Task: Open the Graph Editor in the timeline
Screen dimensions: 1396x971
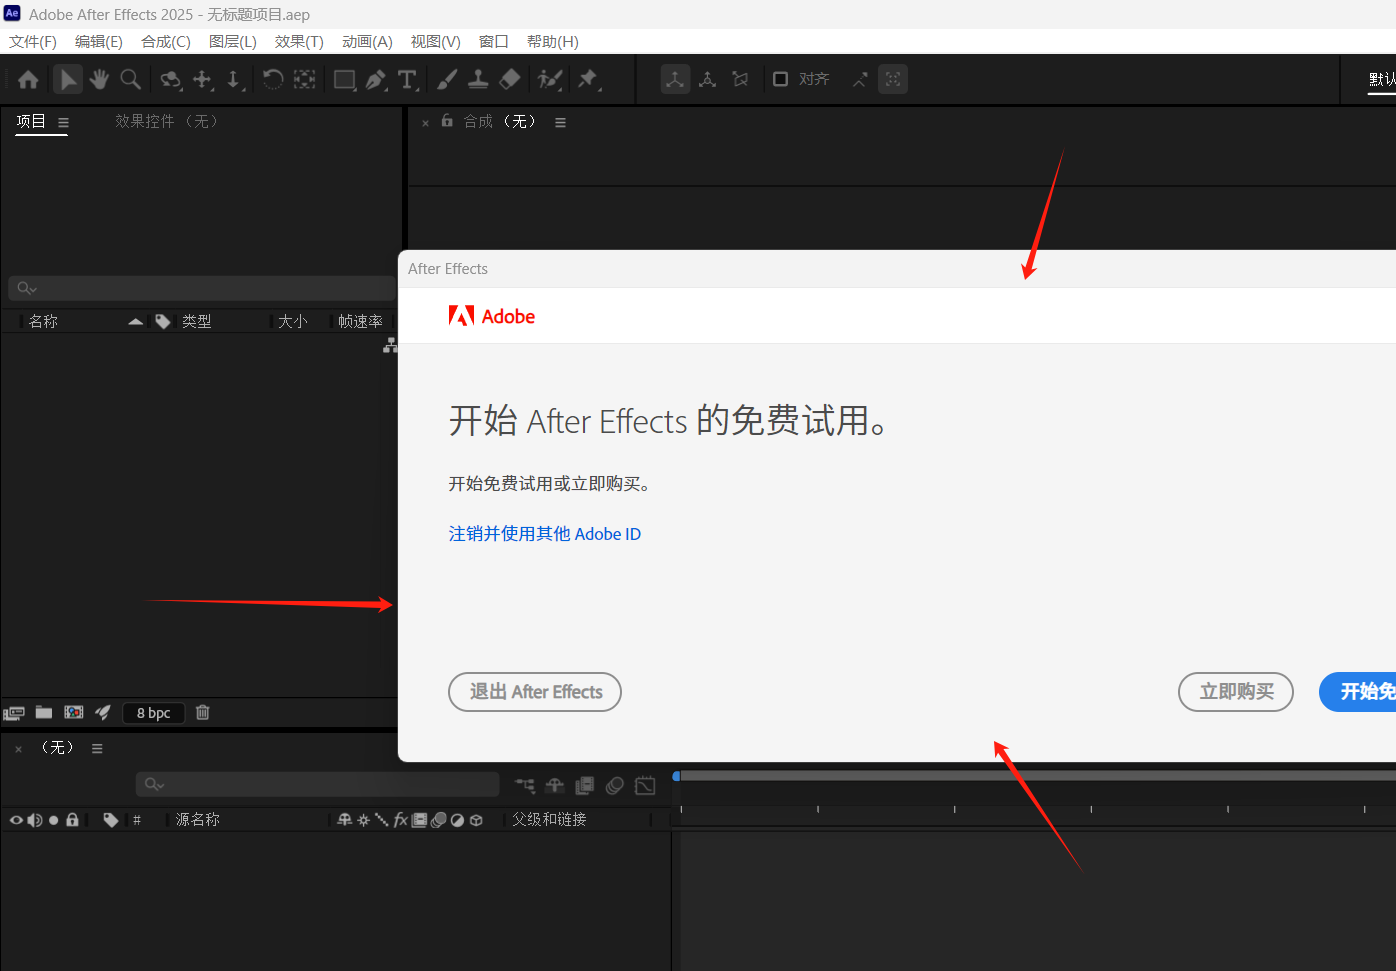Action: tap(645, 785)
